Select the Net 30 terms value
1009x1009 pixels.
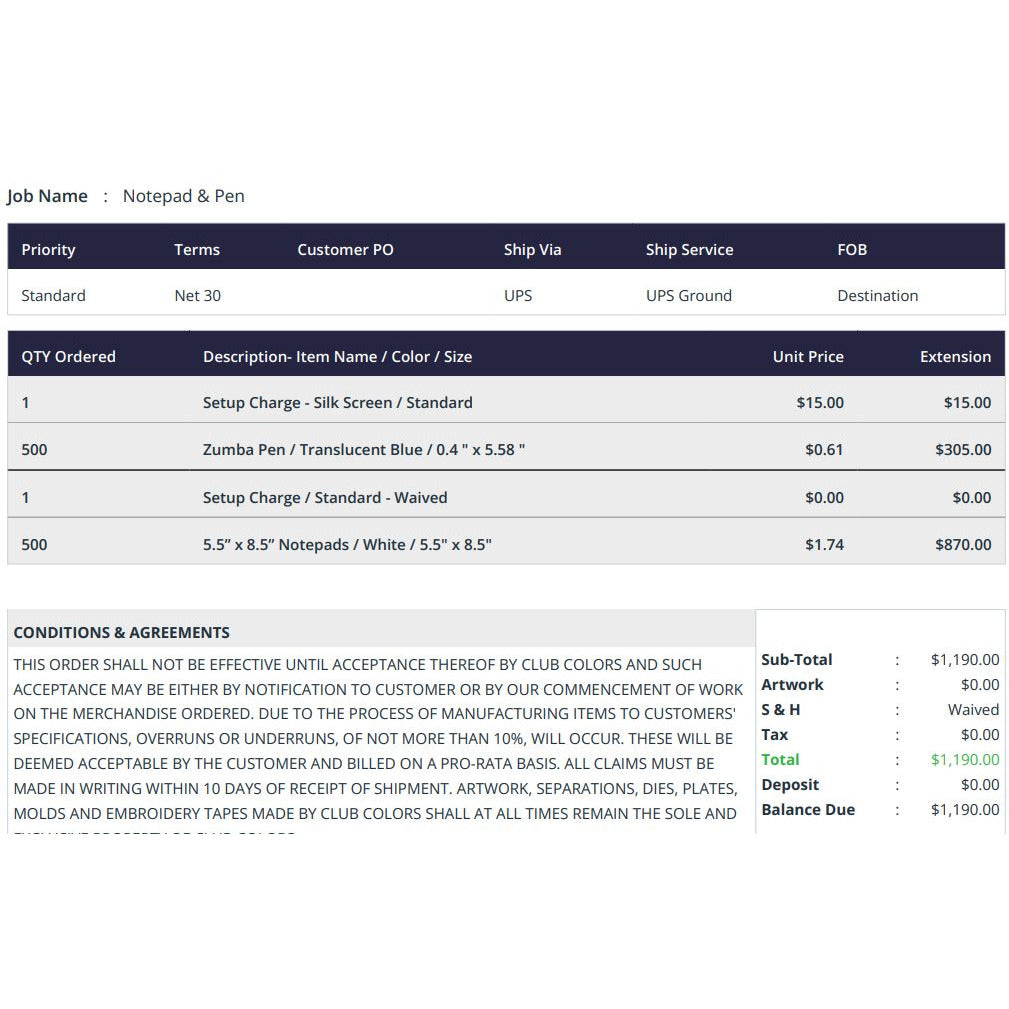198,295
